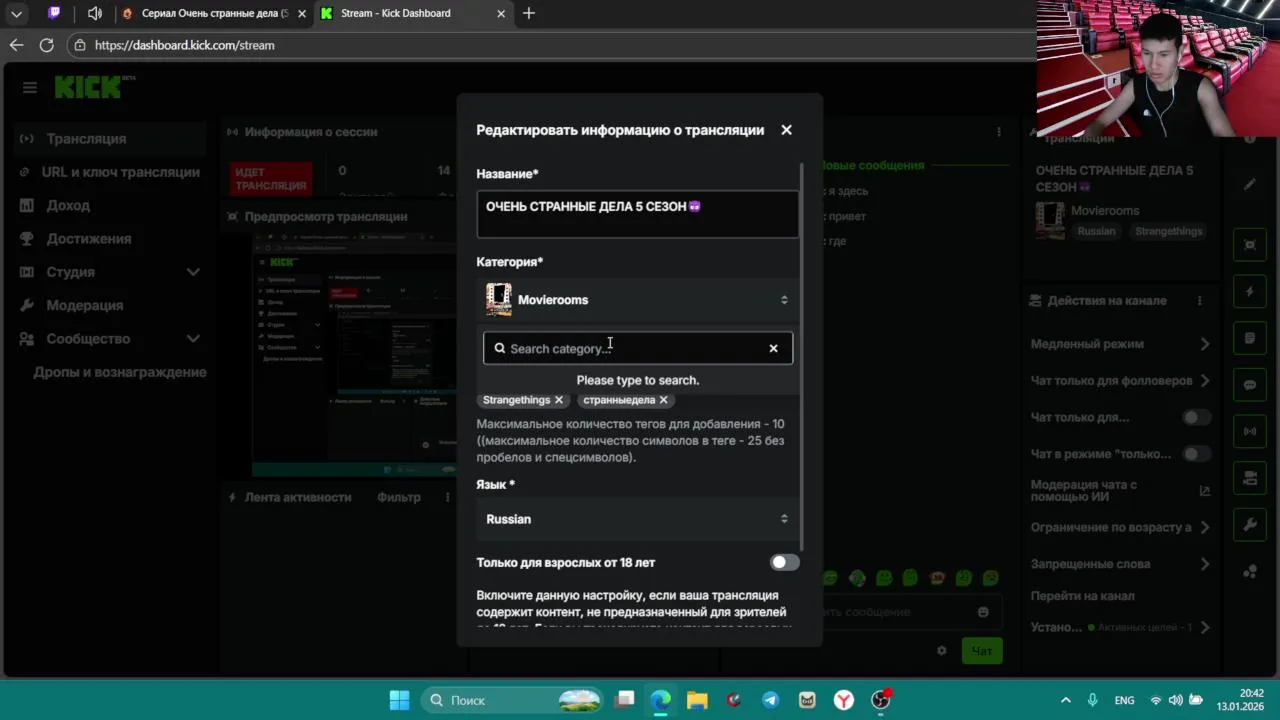Click the pencil edit icon in stream info panel

[1250, 184]
